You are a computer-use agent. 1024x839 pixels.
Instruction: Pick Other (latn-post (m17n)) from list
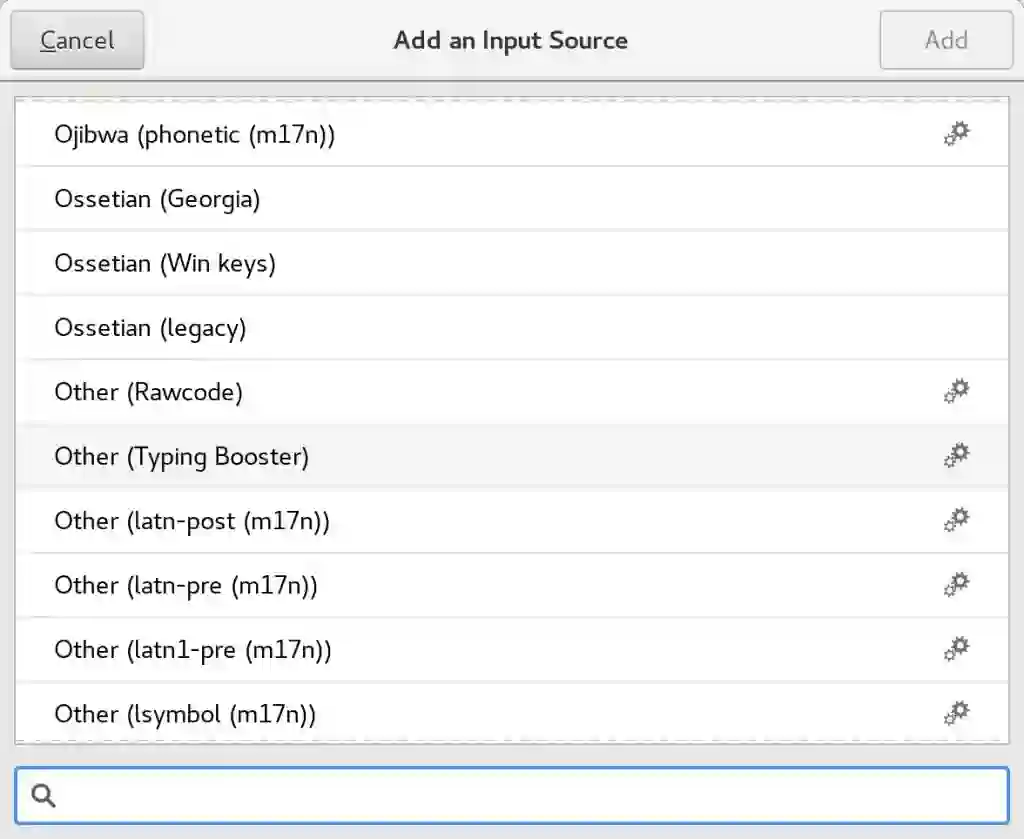(192, 521)
